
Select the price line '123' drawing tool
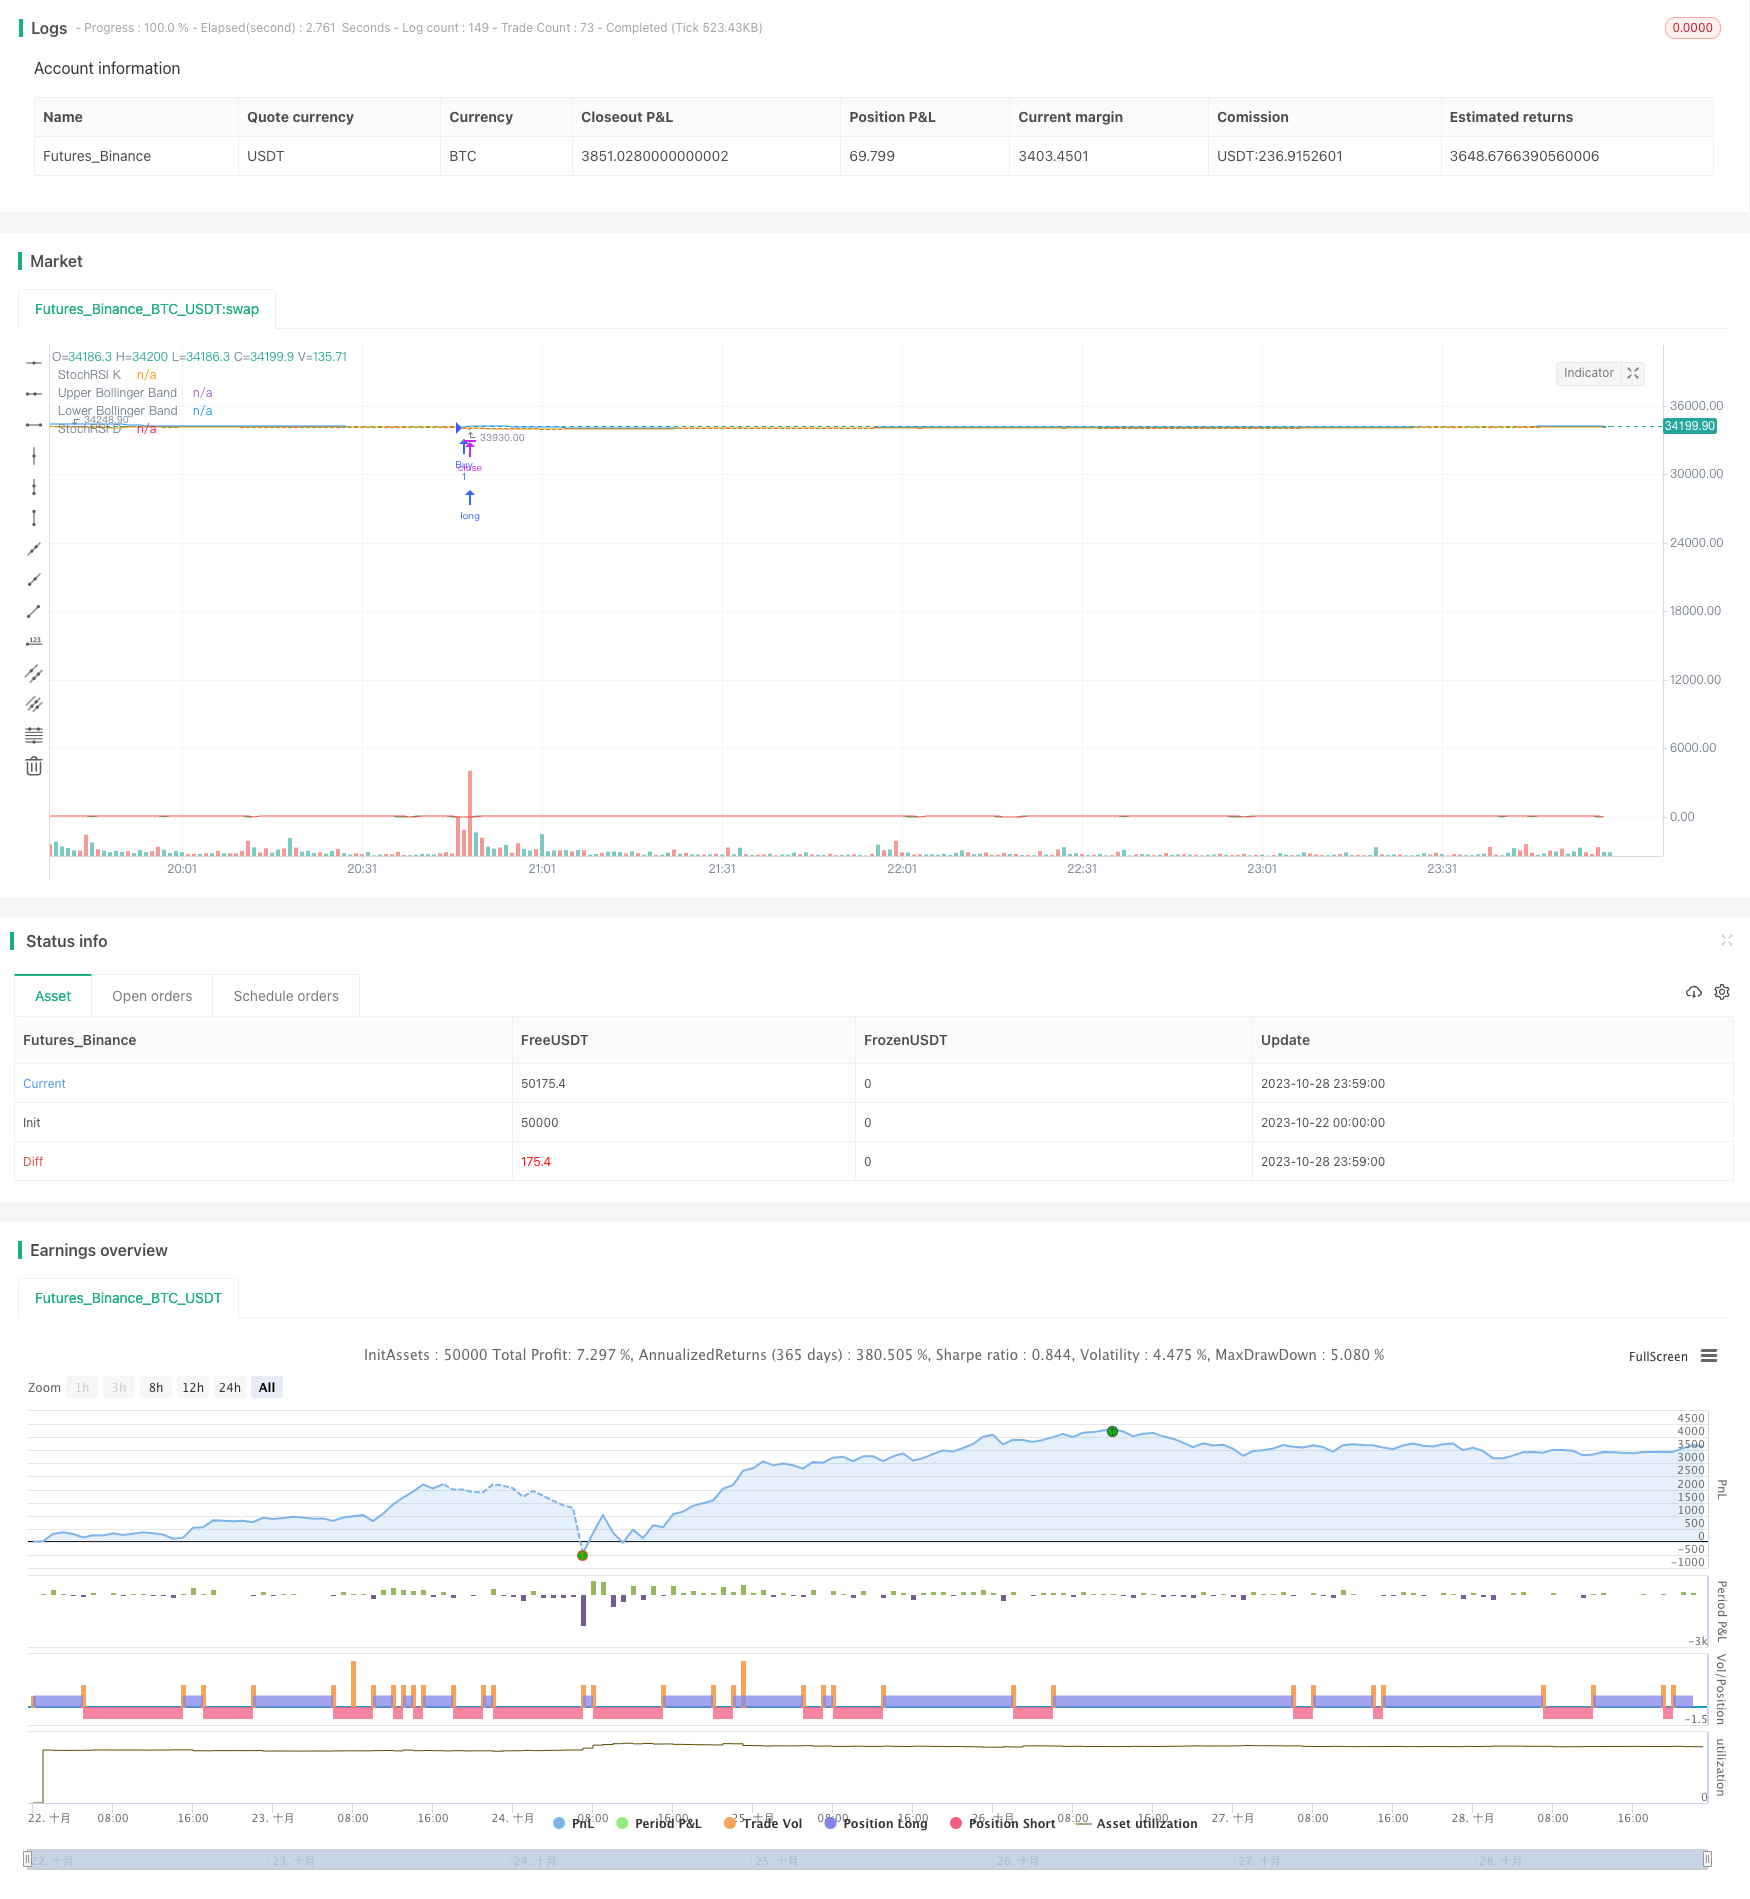[x=34, y=642]
